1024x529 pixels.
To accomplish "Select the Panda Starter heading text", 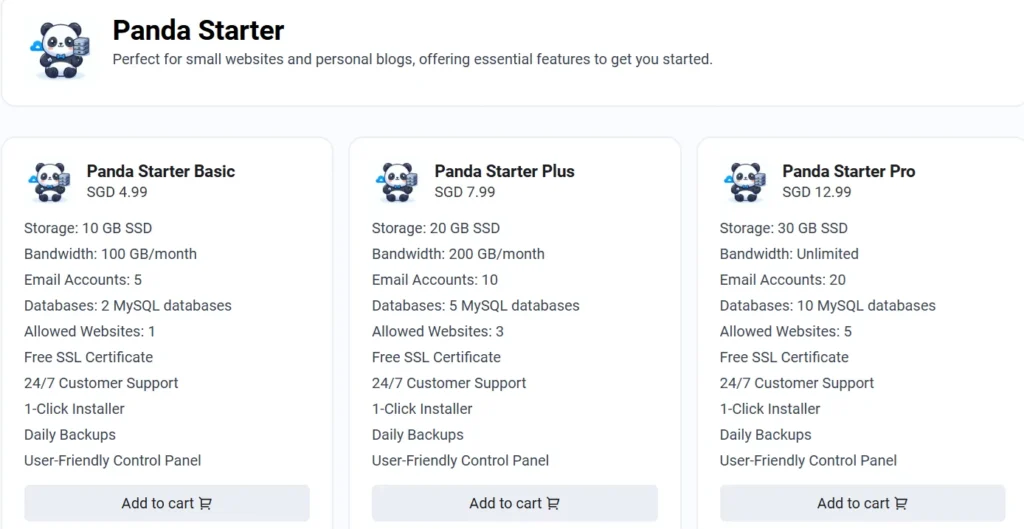I will (x=198, y=30).
